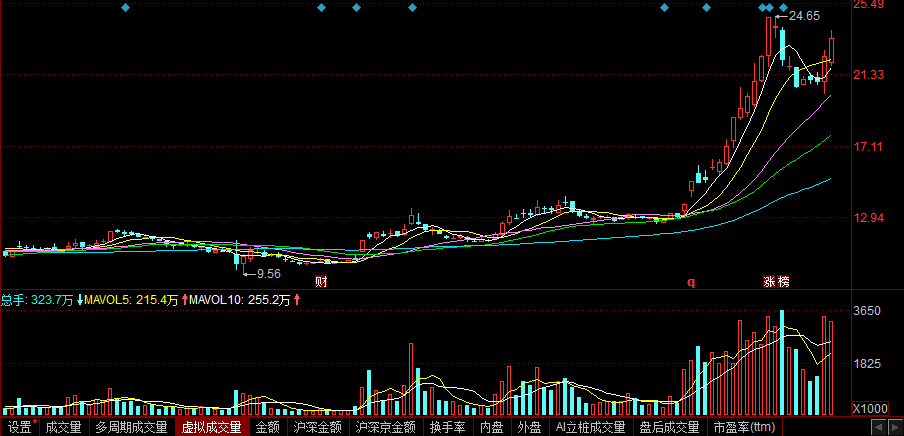Screen dimensions: 904x436
Task: Click the 21.33 price axis label
Action: (869, 75)
